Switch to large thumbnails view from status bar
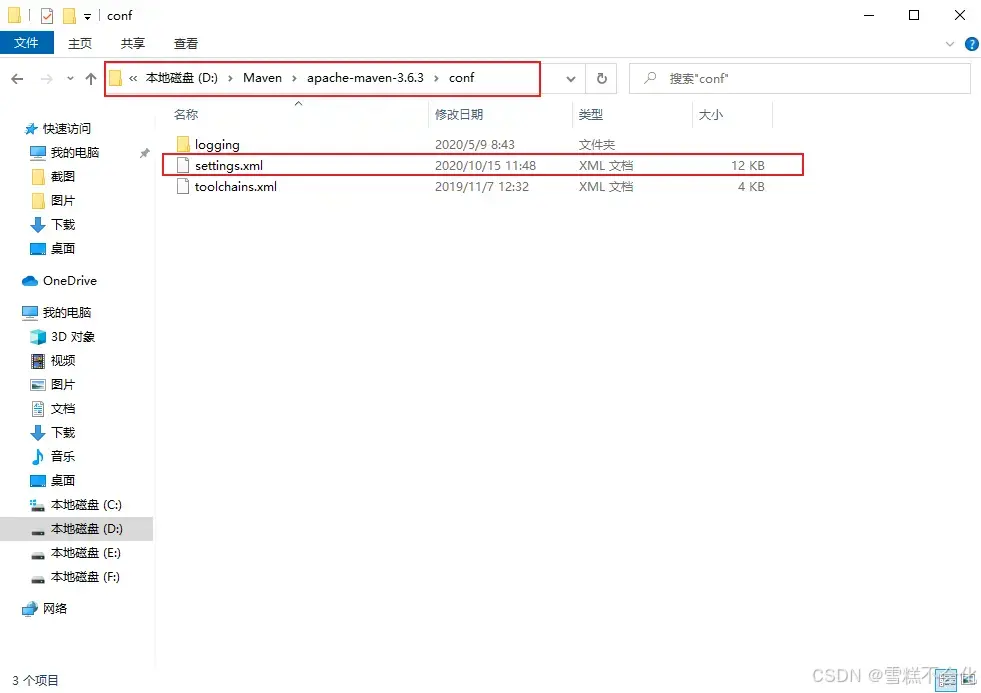The width and height of the screenshot is (981, 693). 966,679
